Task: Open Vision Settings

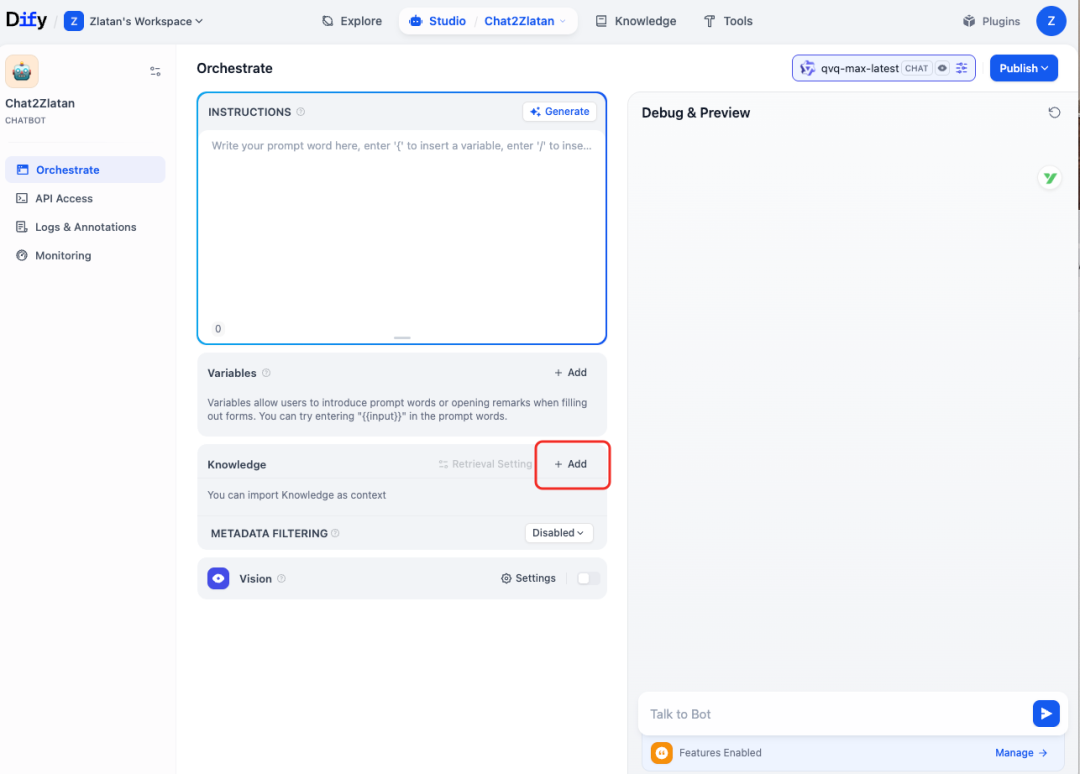Action: click(x=528, y=578)
